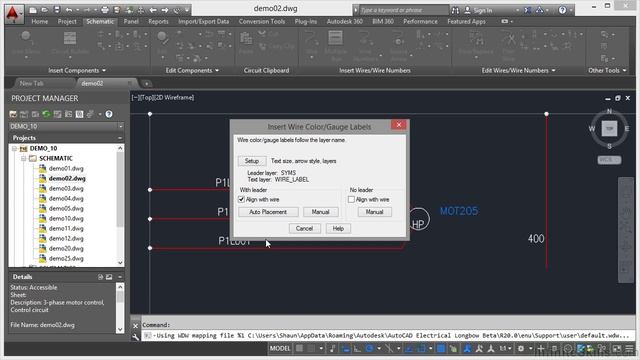
Task: Toggle No leader Align with wire checkbox
Action: (351, 199)
